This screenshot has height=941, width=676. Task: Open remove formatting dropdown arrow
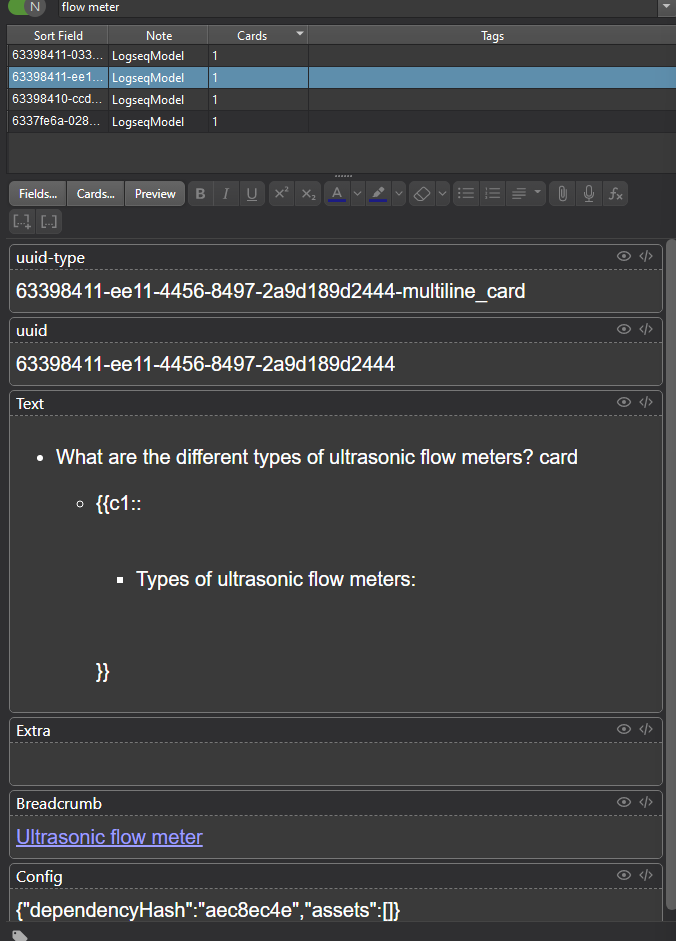click(x=442, y=194)
